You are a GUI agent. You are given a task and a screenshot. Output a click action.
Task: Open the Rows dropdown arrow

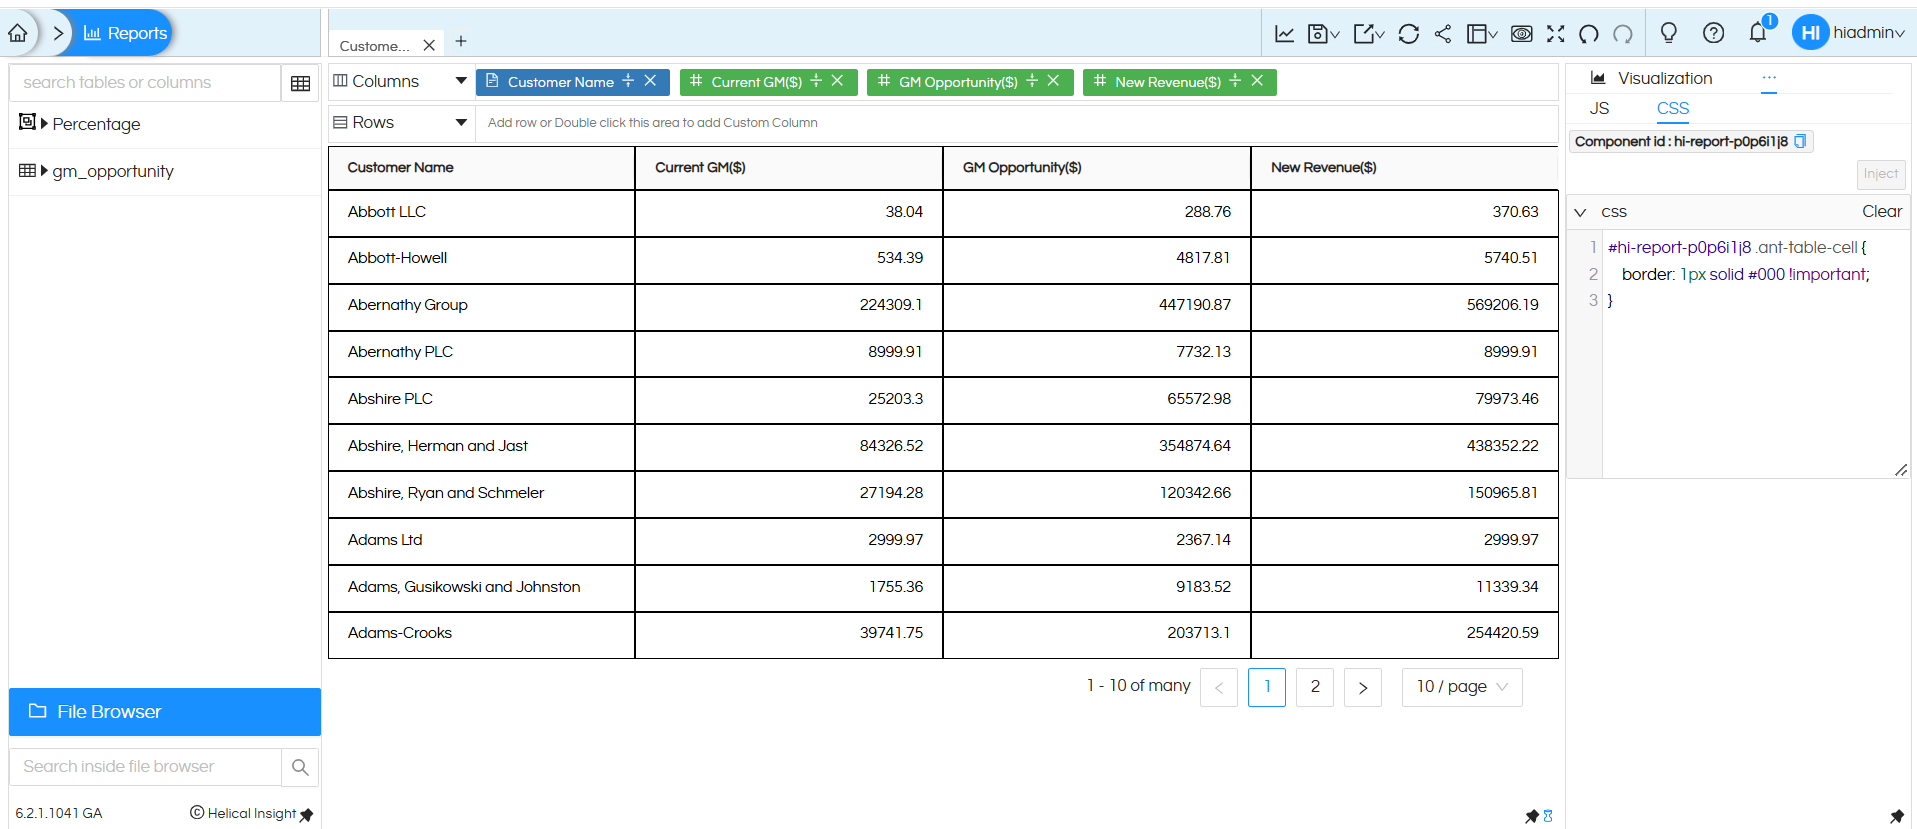coord(461,122)
